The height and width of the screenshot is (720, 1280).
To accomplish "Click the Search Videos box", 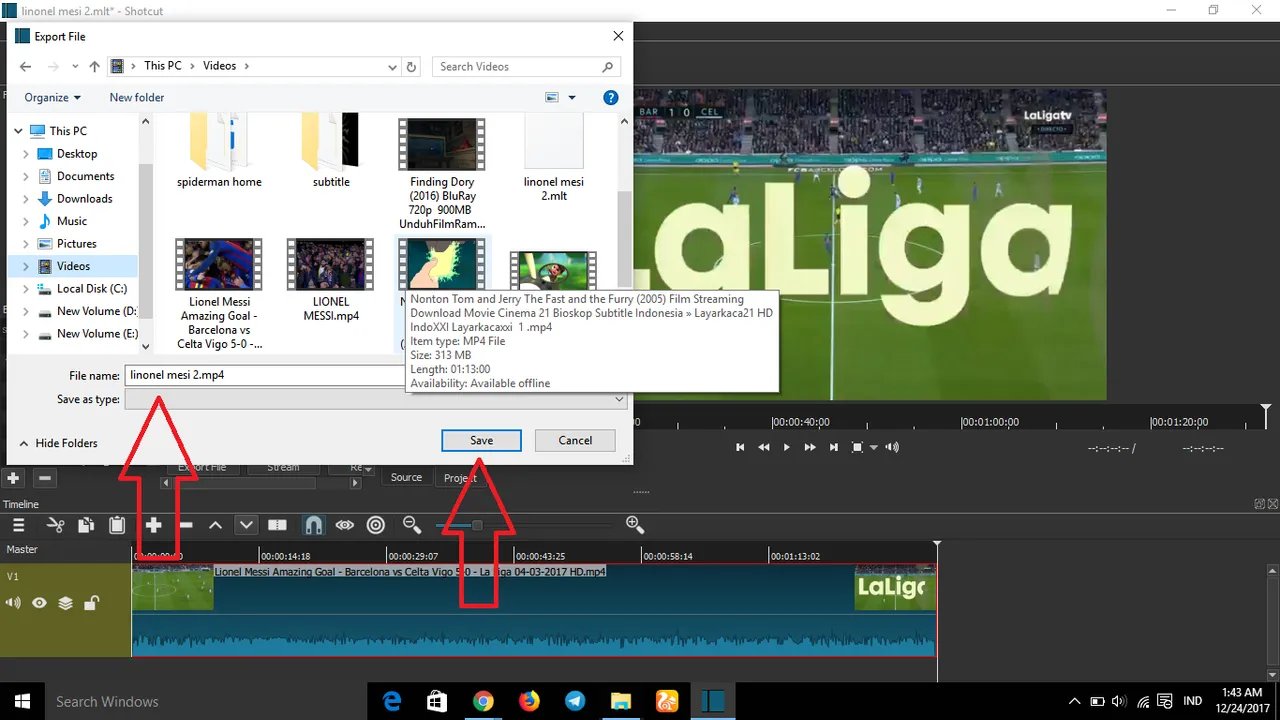I will click(526, 67).
